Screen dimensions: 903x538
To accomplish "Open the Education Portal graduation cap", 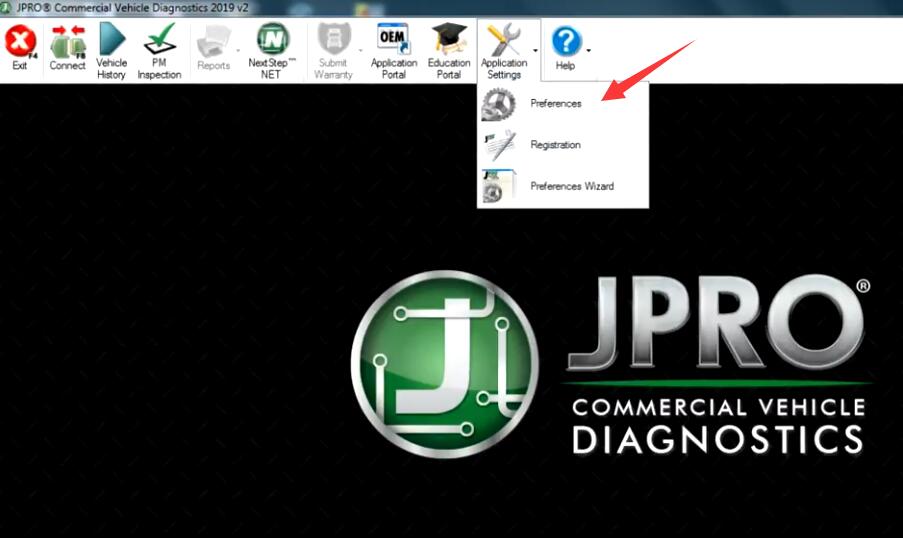I will point(449,39).
